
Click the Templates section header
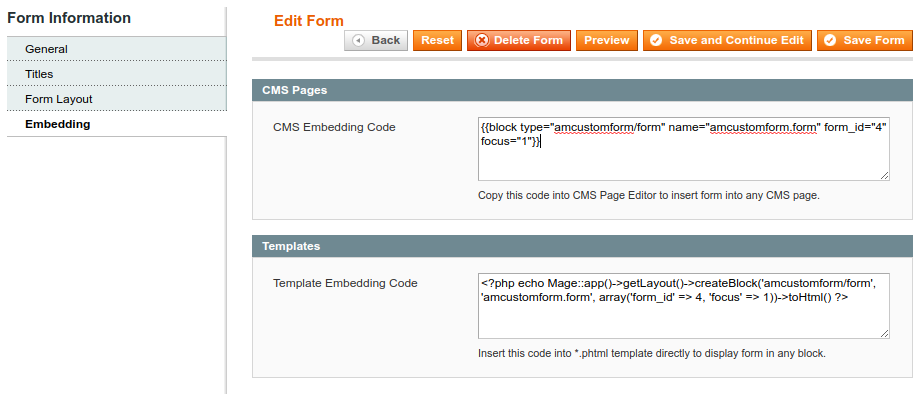pos(582,246)
